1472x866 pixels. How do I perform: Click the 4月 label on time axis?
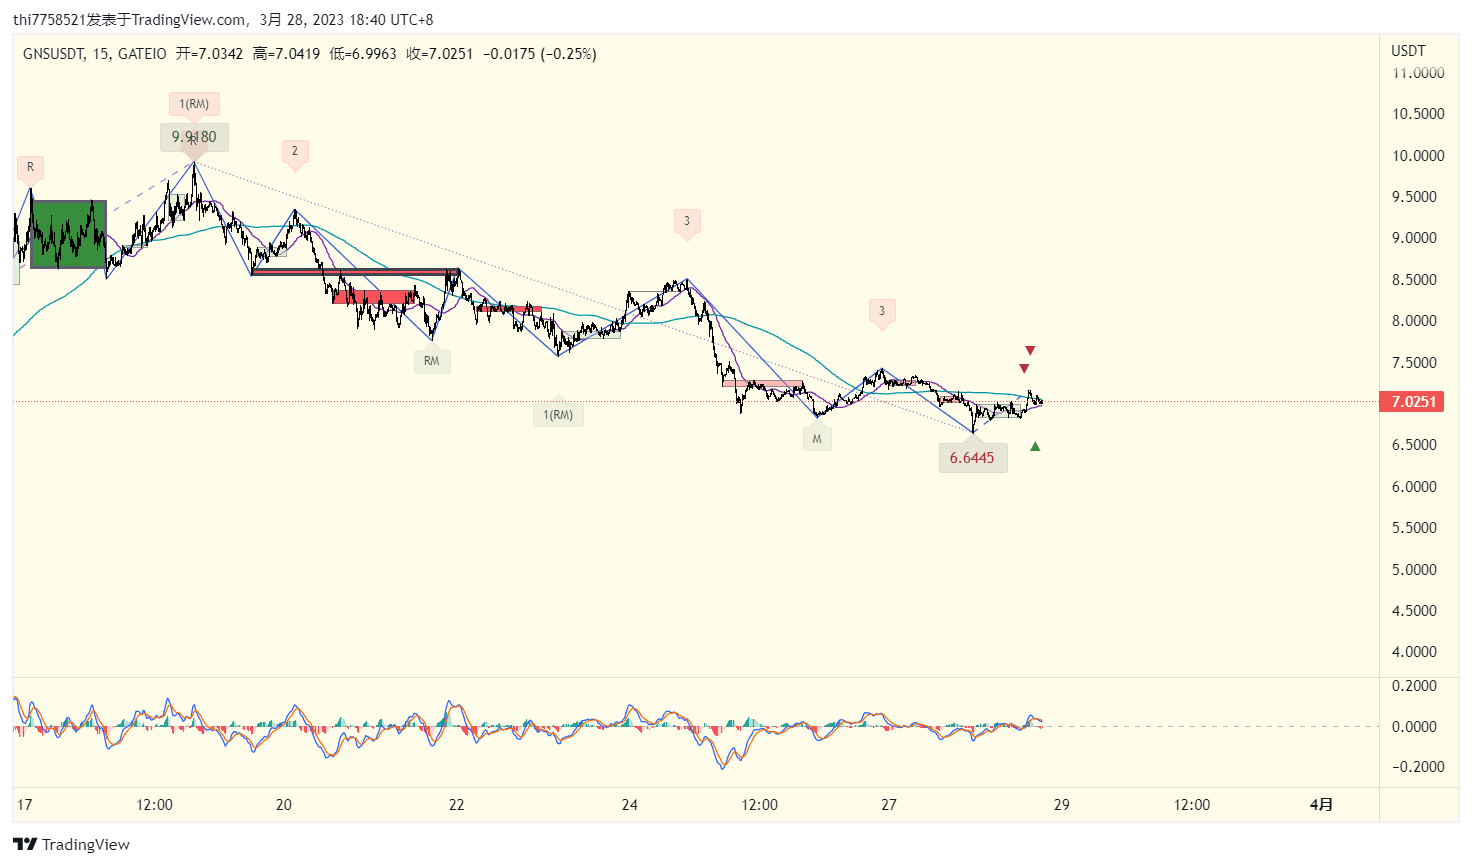1321,805
